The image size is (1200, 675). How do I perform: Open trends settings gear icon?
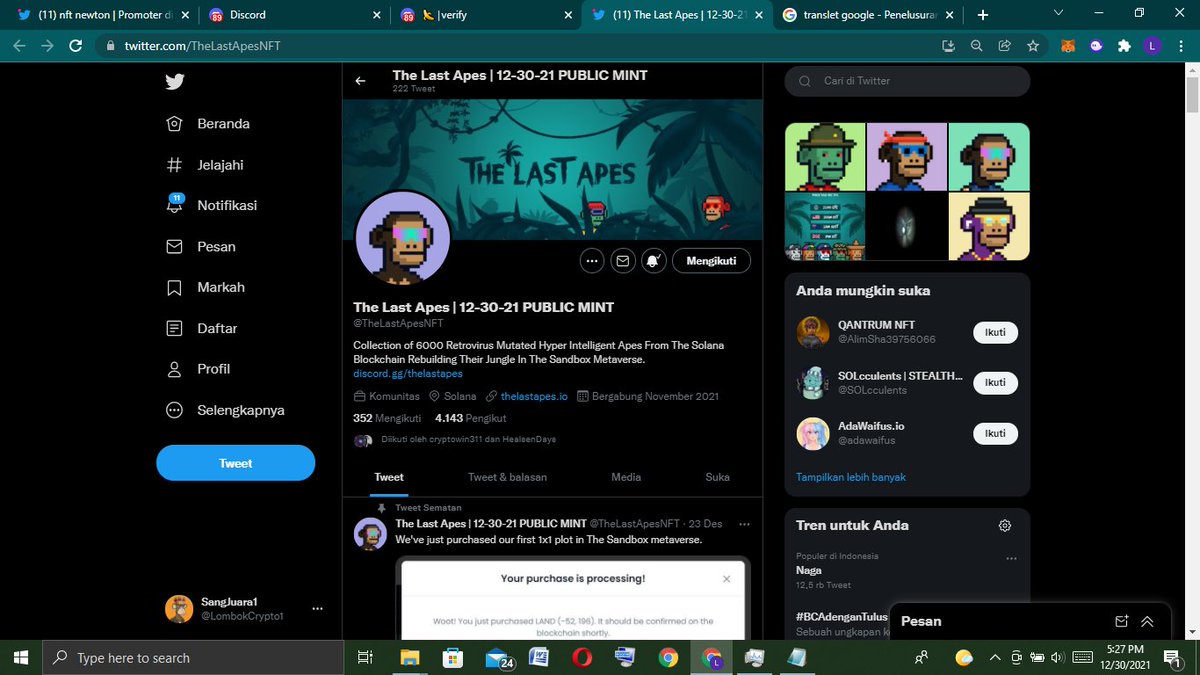1005,525
